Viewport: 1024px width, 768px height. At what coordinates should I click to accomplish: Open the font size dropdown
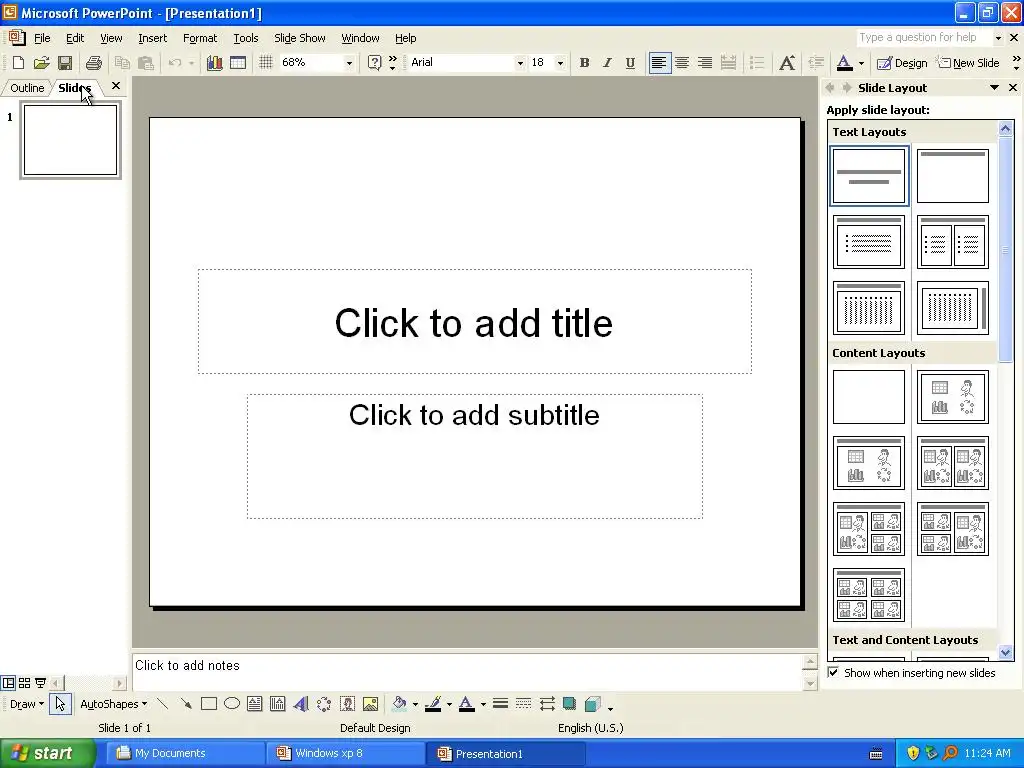click(560, 63)
